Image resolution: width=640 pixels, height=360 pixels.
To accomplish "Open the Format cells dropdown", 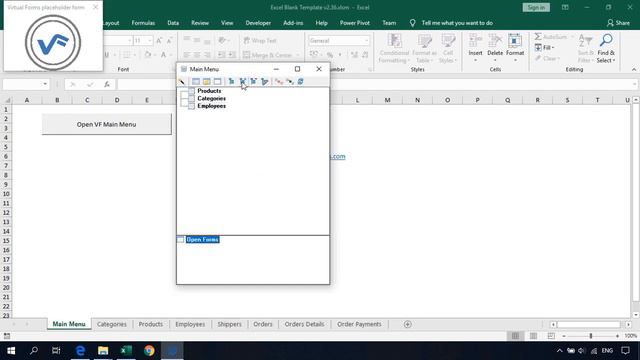I will (x=515, y=60).
